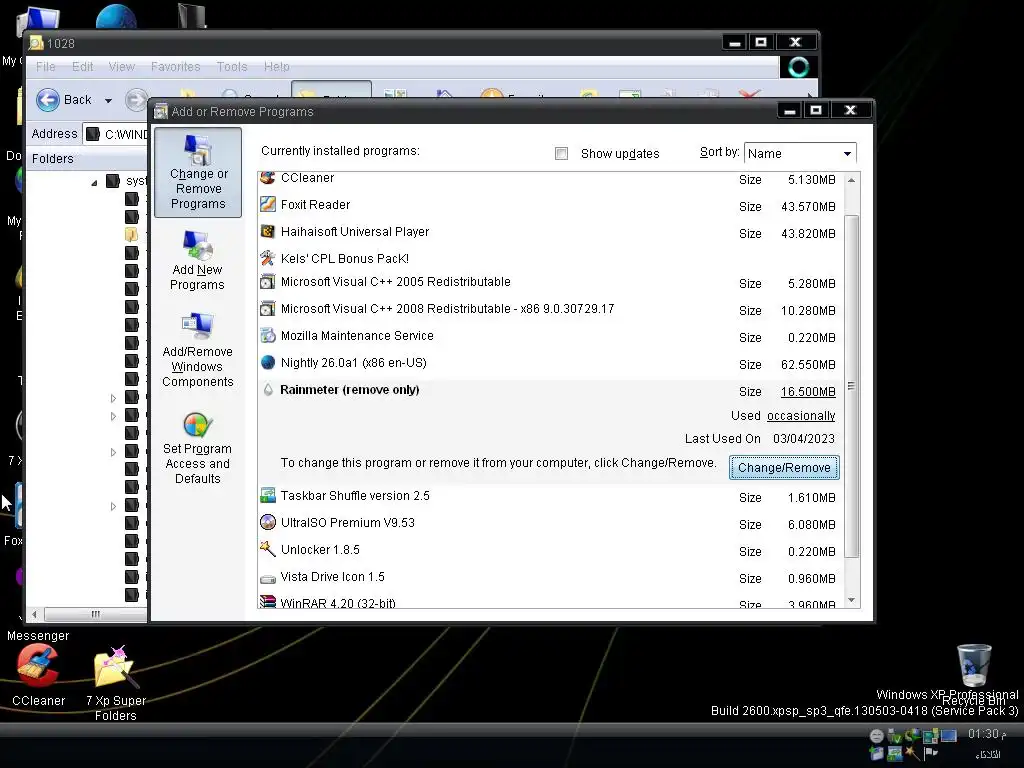Image resolution: width=1024 pixels, height=768 pixels.
Task: Select Mozilla Maintenance Service icon
Action: pyautogui.click(x=268, y=336)
